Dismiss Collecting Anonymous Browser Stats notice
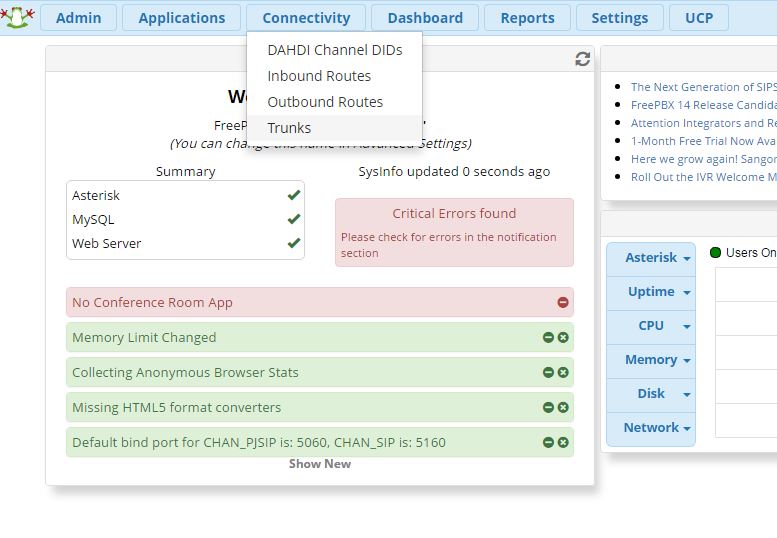The image size is (777, 538). pyautogui.click(x=563, y=372)
